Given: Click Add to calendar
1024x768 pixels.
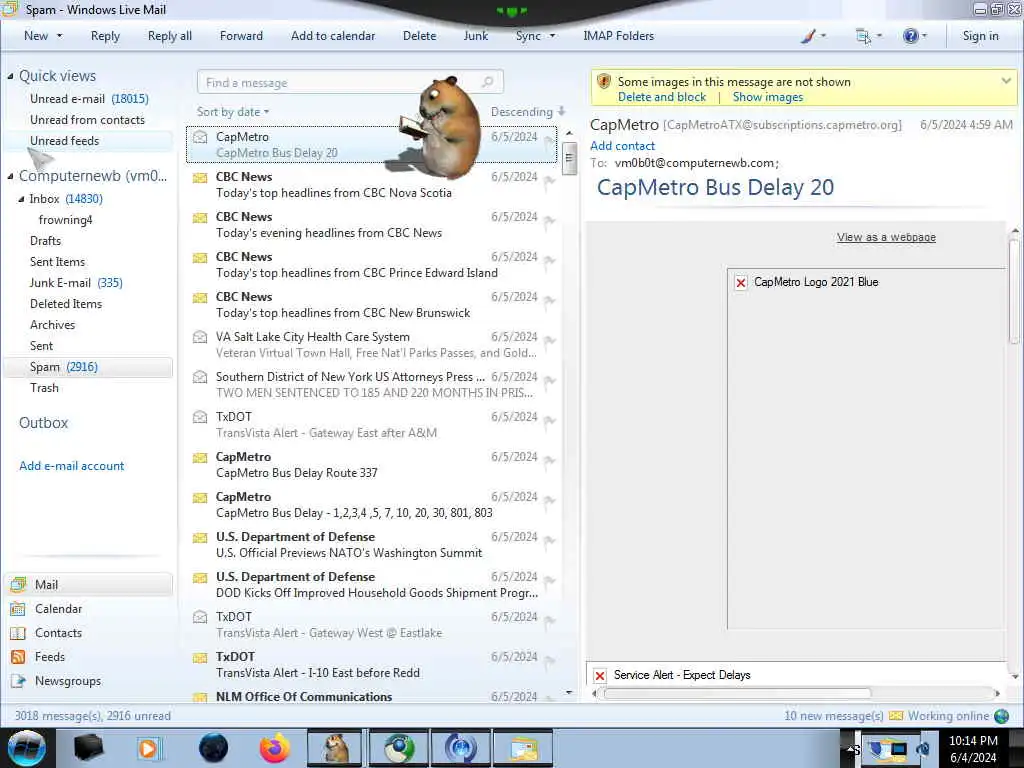Looking at the screenshot, I should 333,36.
